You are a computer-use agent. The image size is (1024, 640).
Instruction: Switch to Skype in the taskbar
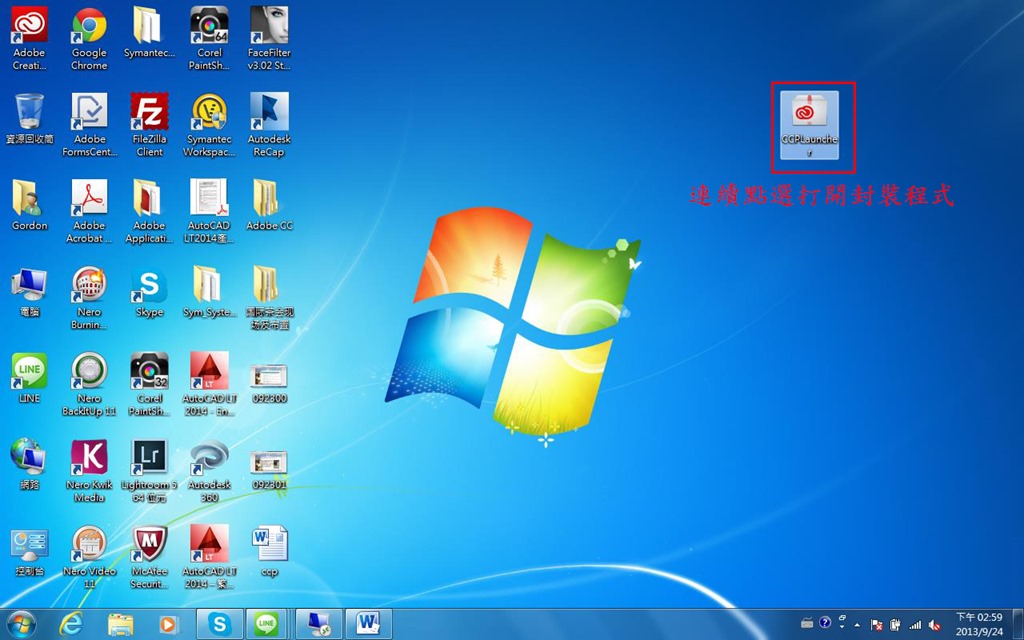pyautogui.click(x=219, y=624)
